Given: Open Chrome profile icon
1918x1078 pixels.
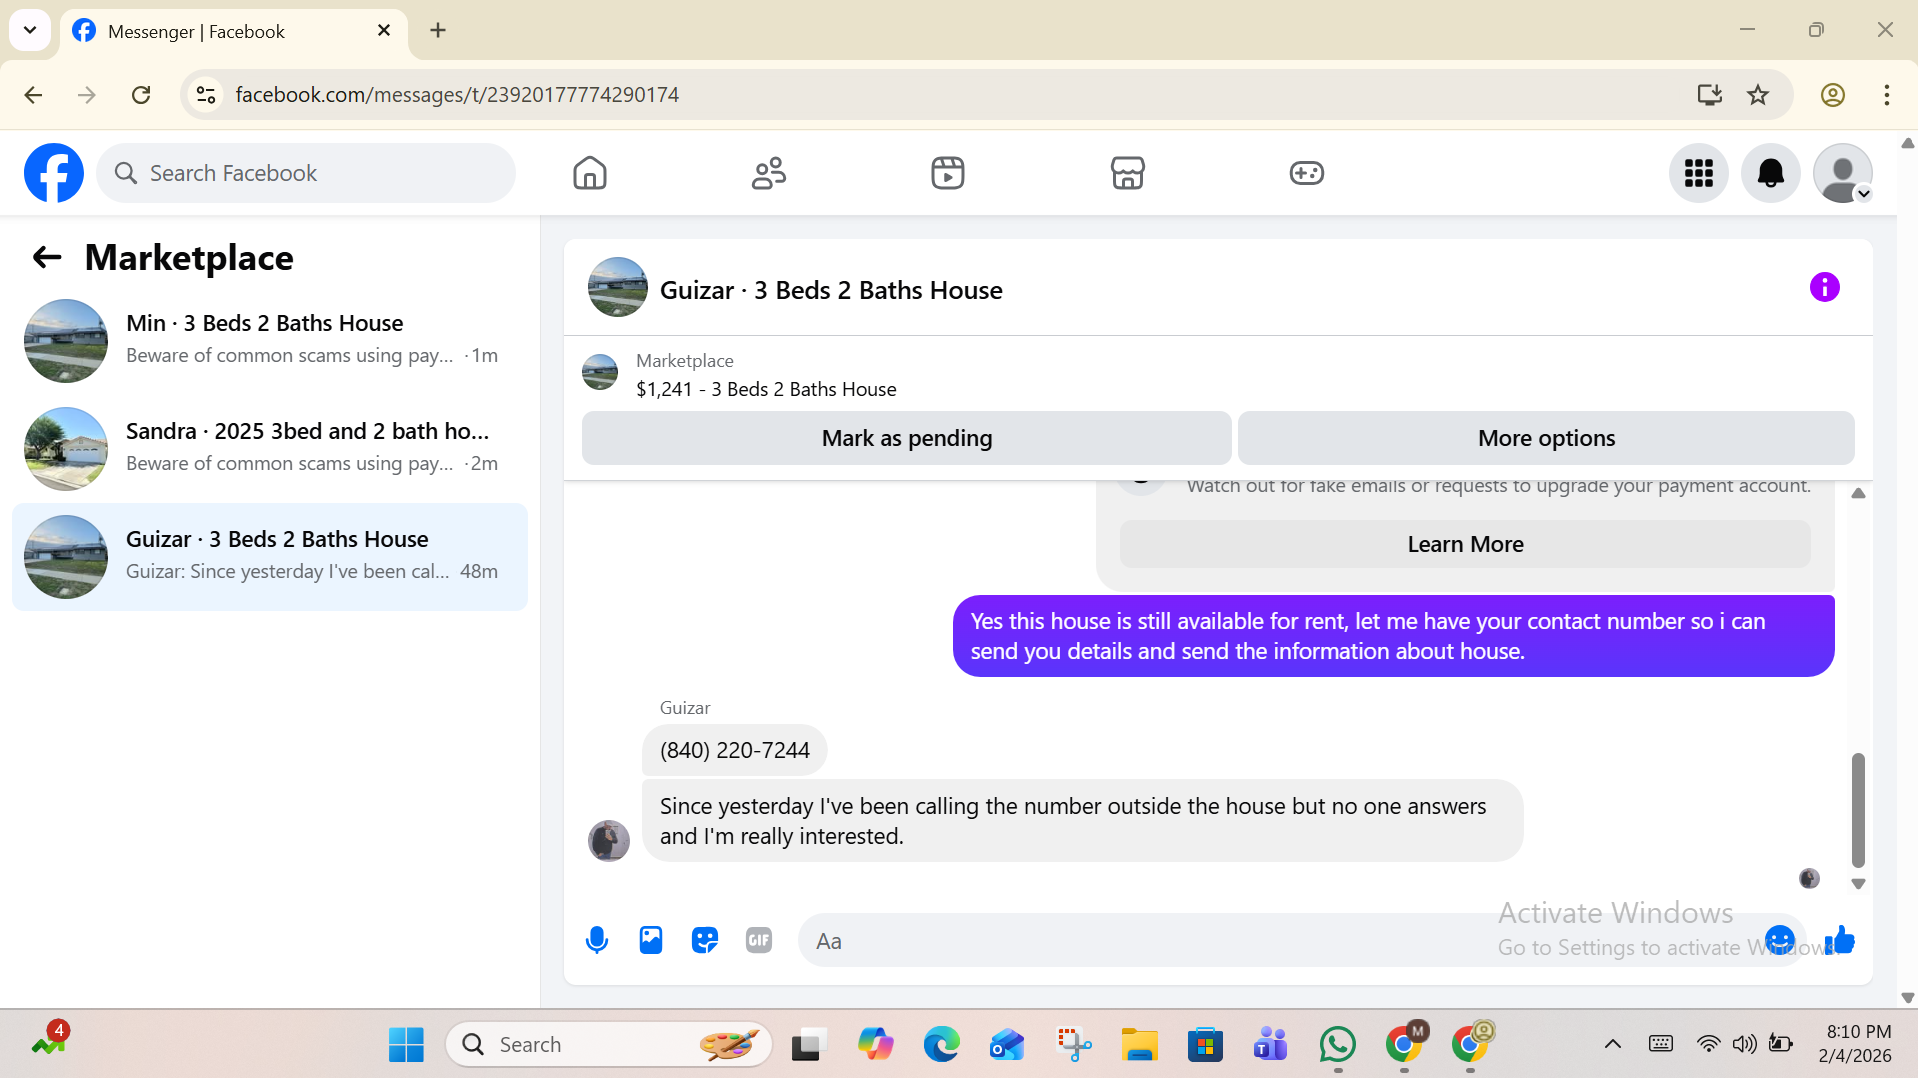Looking at the screenshot, I should tap(1832, 95).
